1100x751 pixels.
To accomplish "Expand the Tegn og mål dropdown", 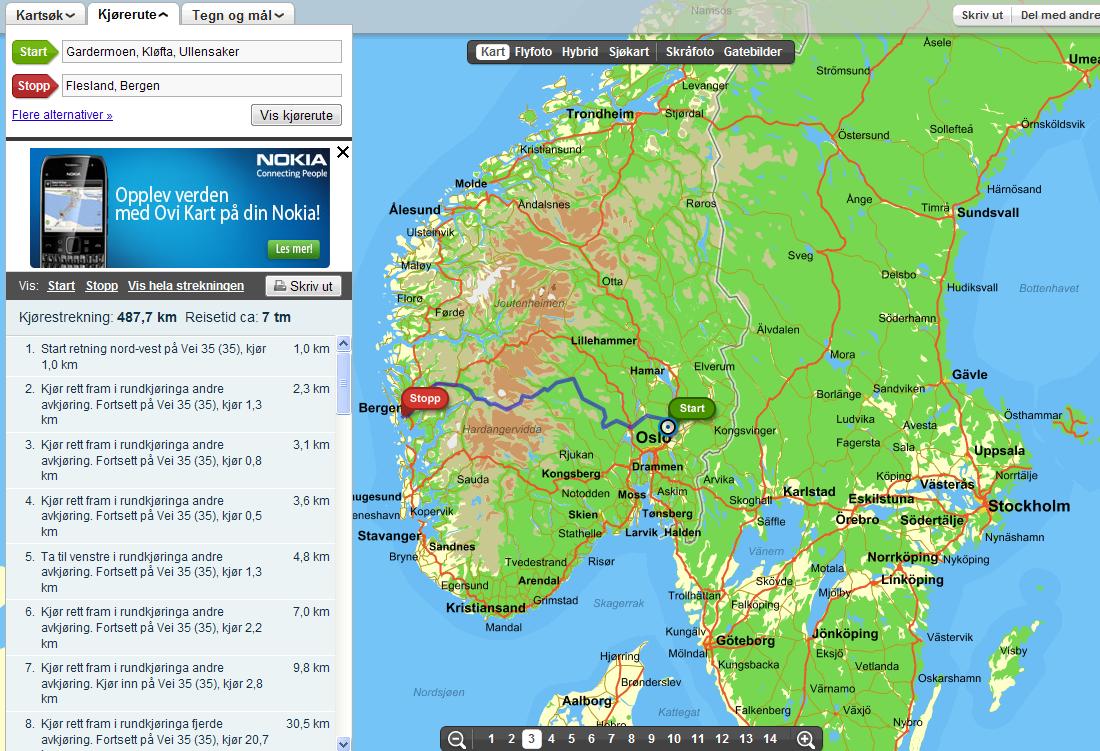I will click(238, 15).
